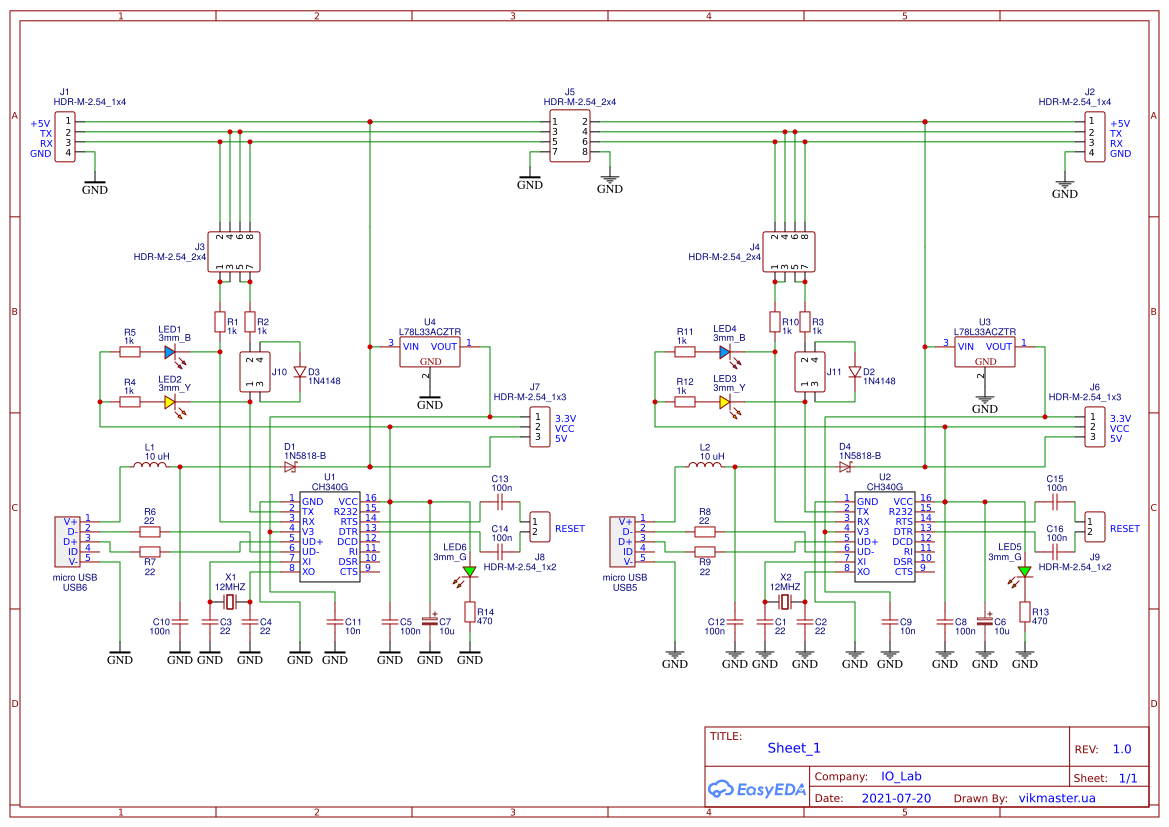Screen dimensions: 1169x827
Task: Click the L78L33ACZTR regulator U4
Action: click(x=428, y=352)
